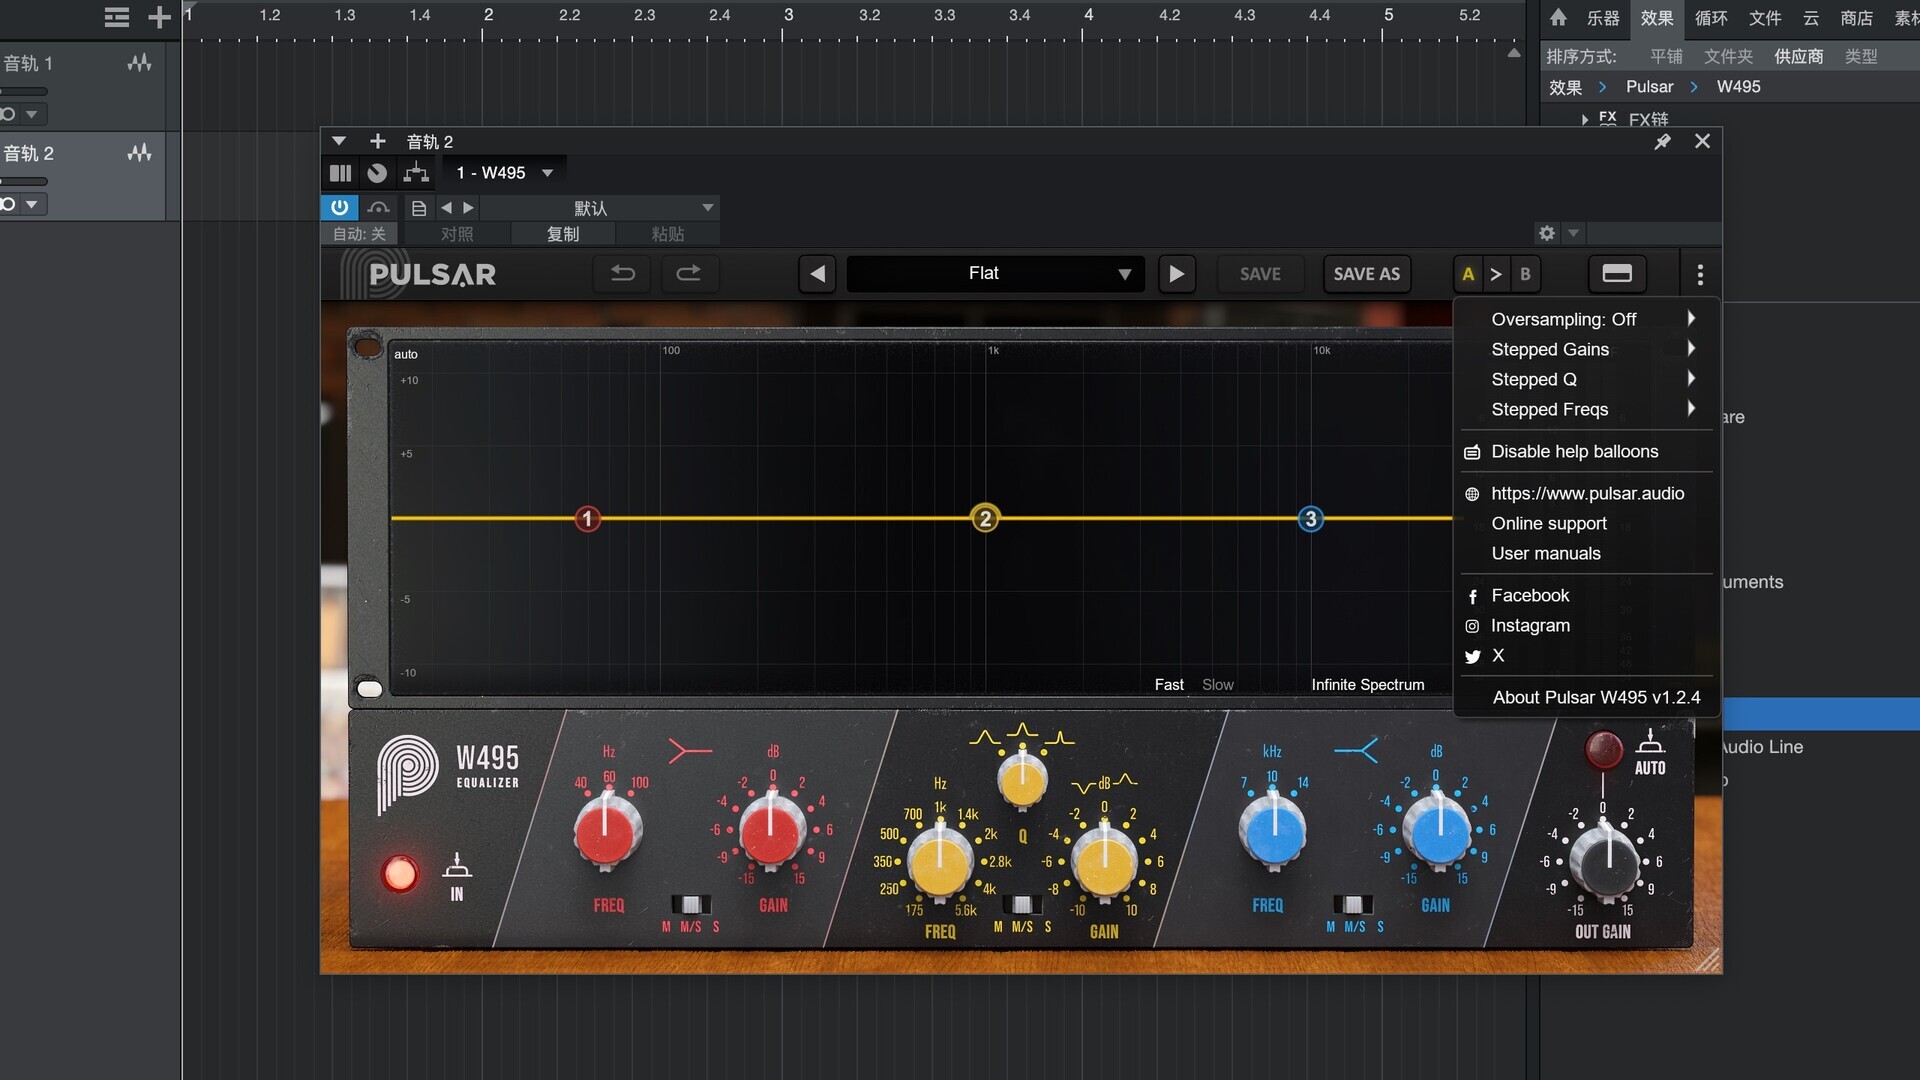Click the Facebook menu entry
The width and height of the screenshot is (1920, 1080).
click(x=1587, y=596)
